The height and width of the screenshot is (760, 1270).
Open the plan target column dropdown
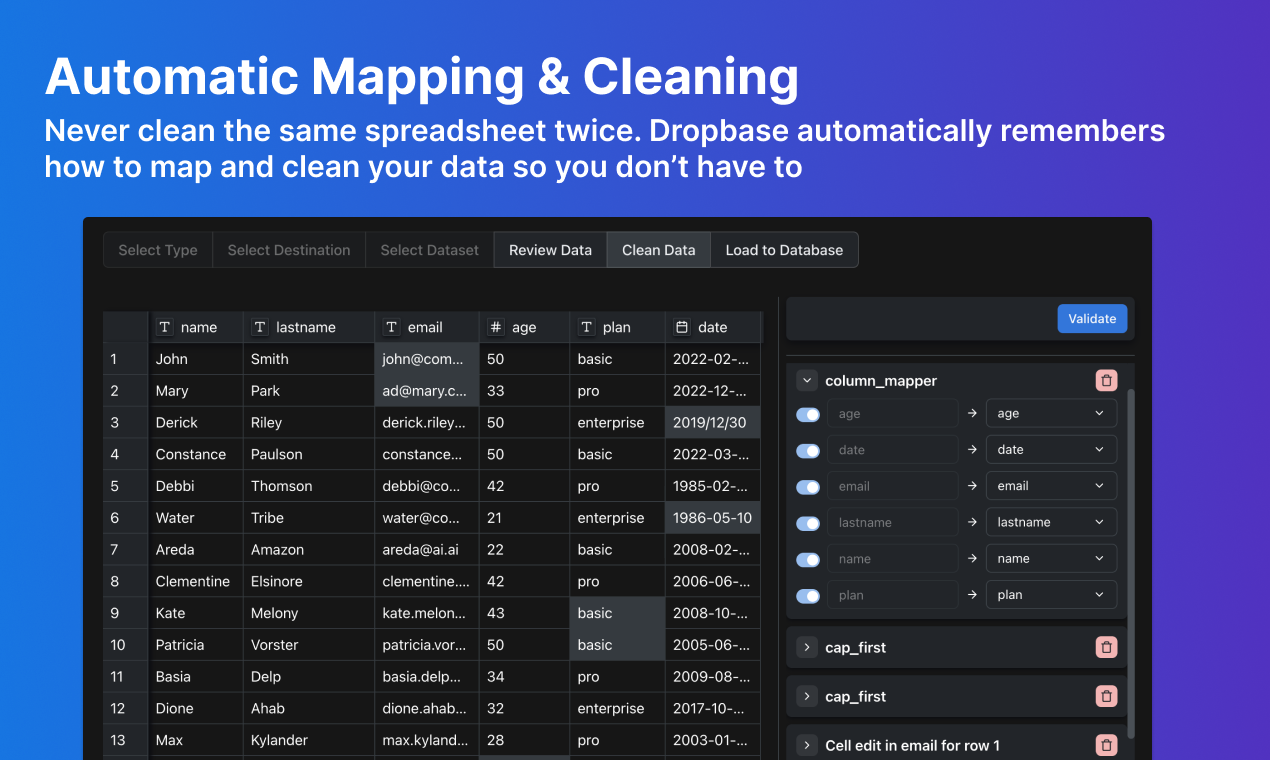(1052, 595)
